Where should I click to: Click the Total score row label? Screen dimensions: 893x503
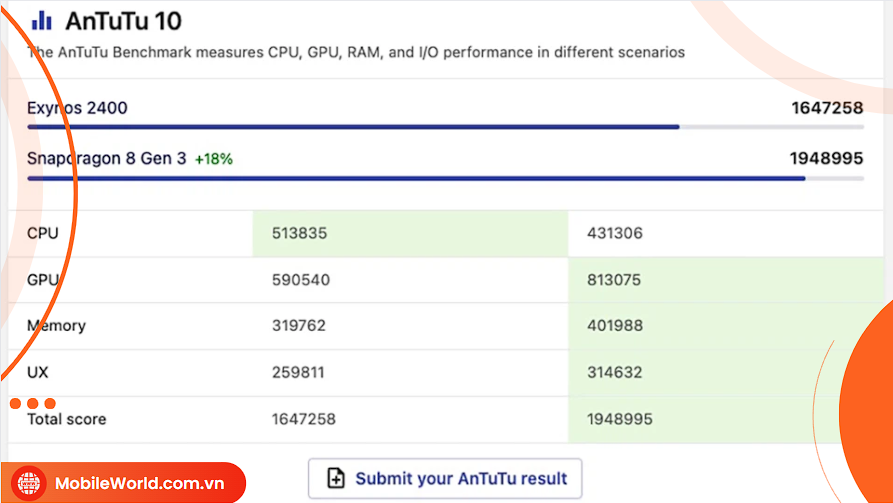pyautogui.click(x=67, y=419)
